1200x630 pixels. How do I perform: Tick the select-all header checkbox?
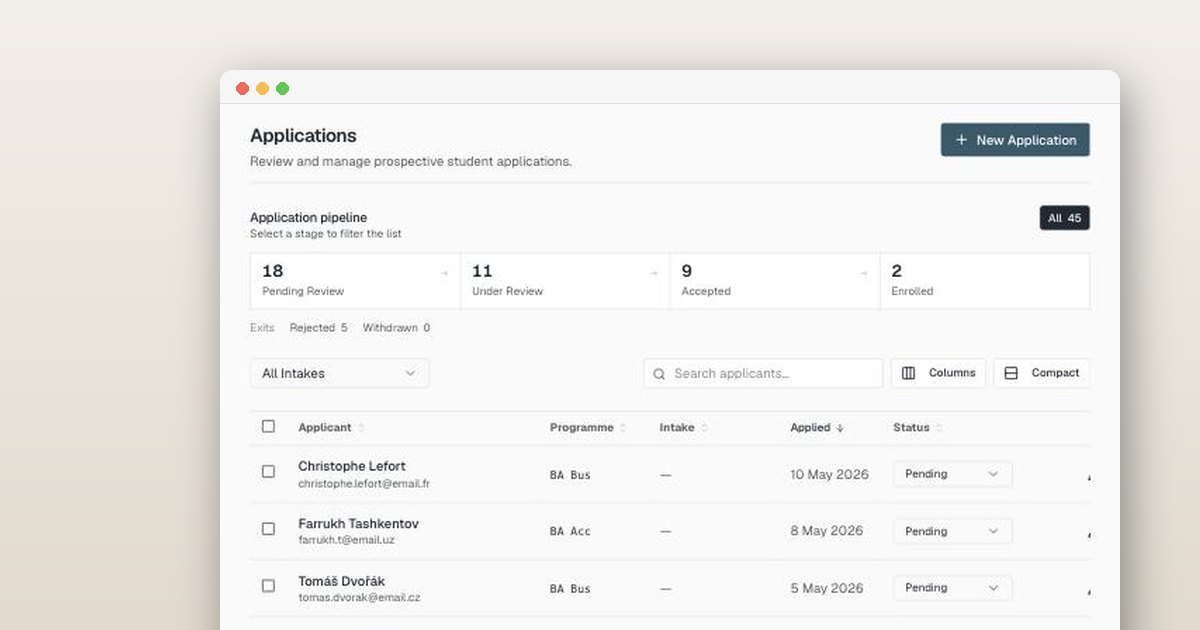pos(268,426)
